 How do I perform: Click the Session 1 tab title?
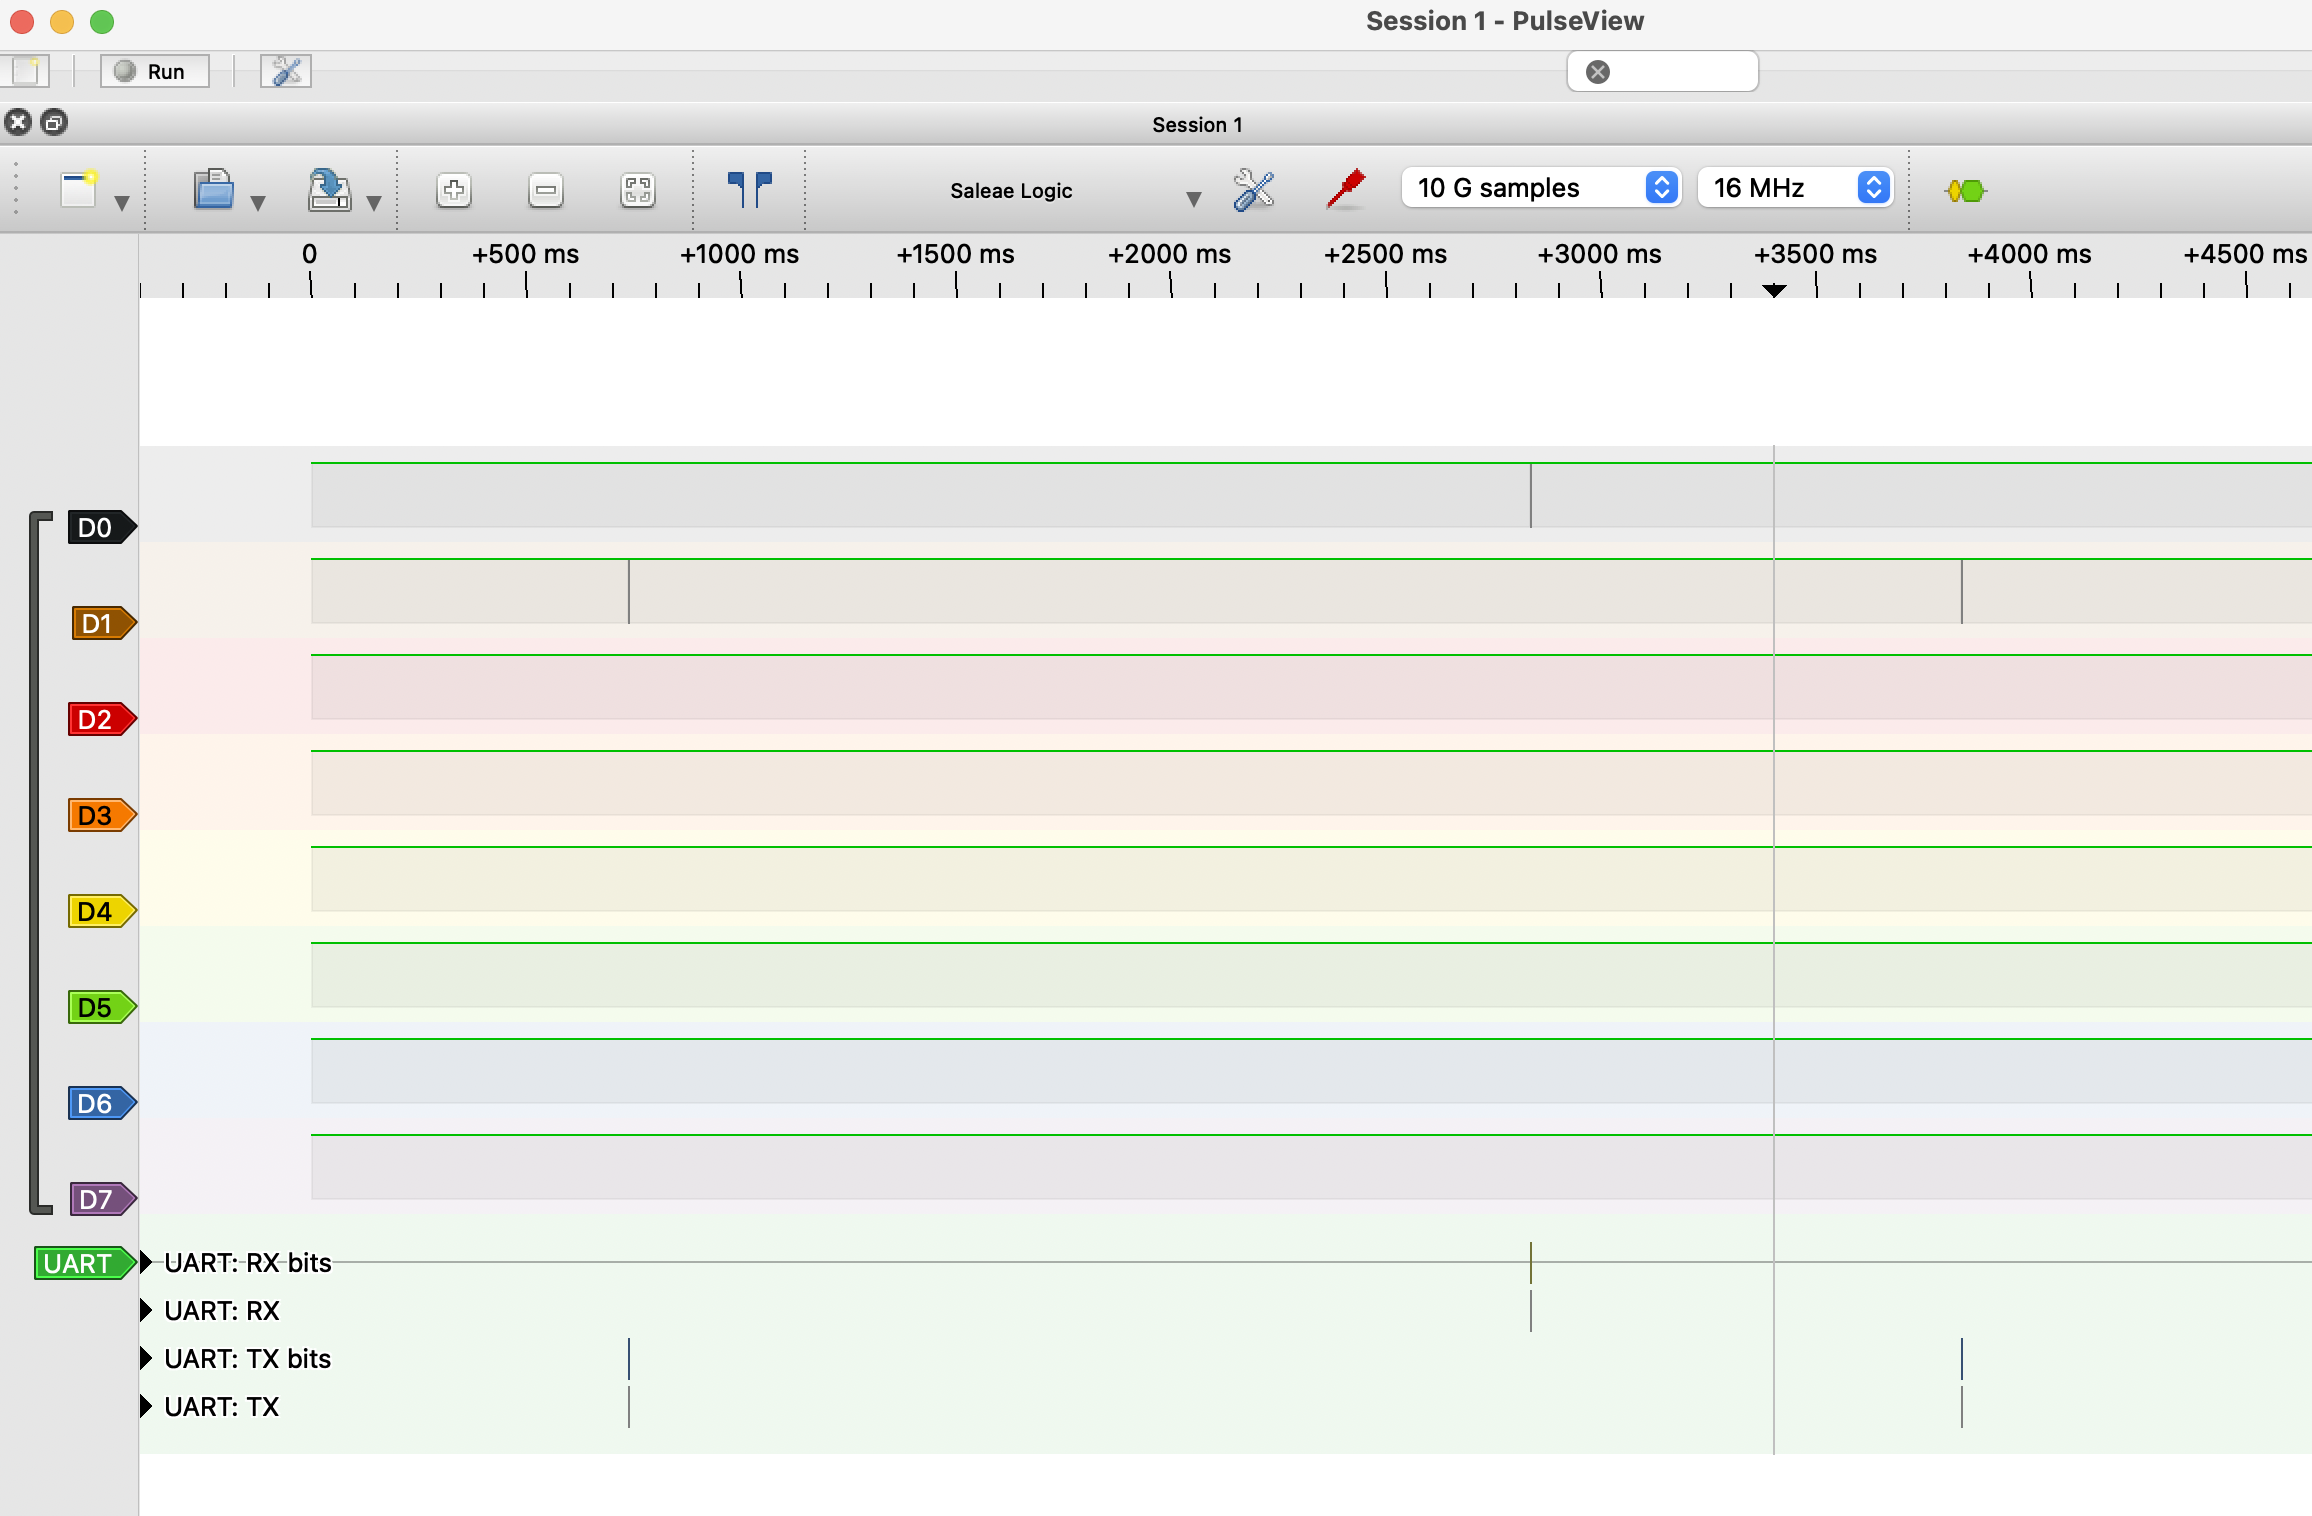click(1197, 124)
